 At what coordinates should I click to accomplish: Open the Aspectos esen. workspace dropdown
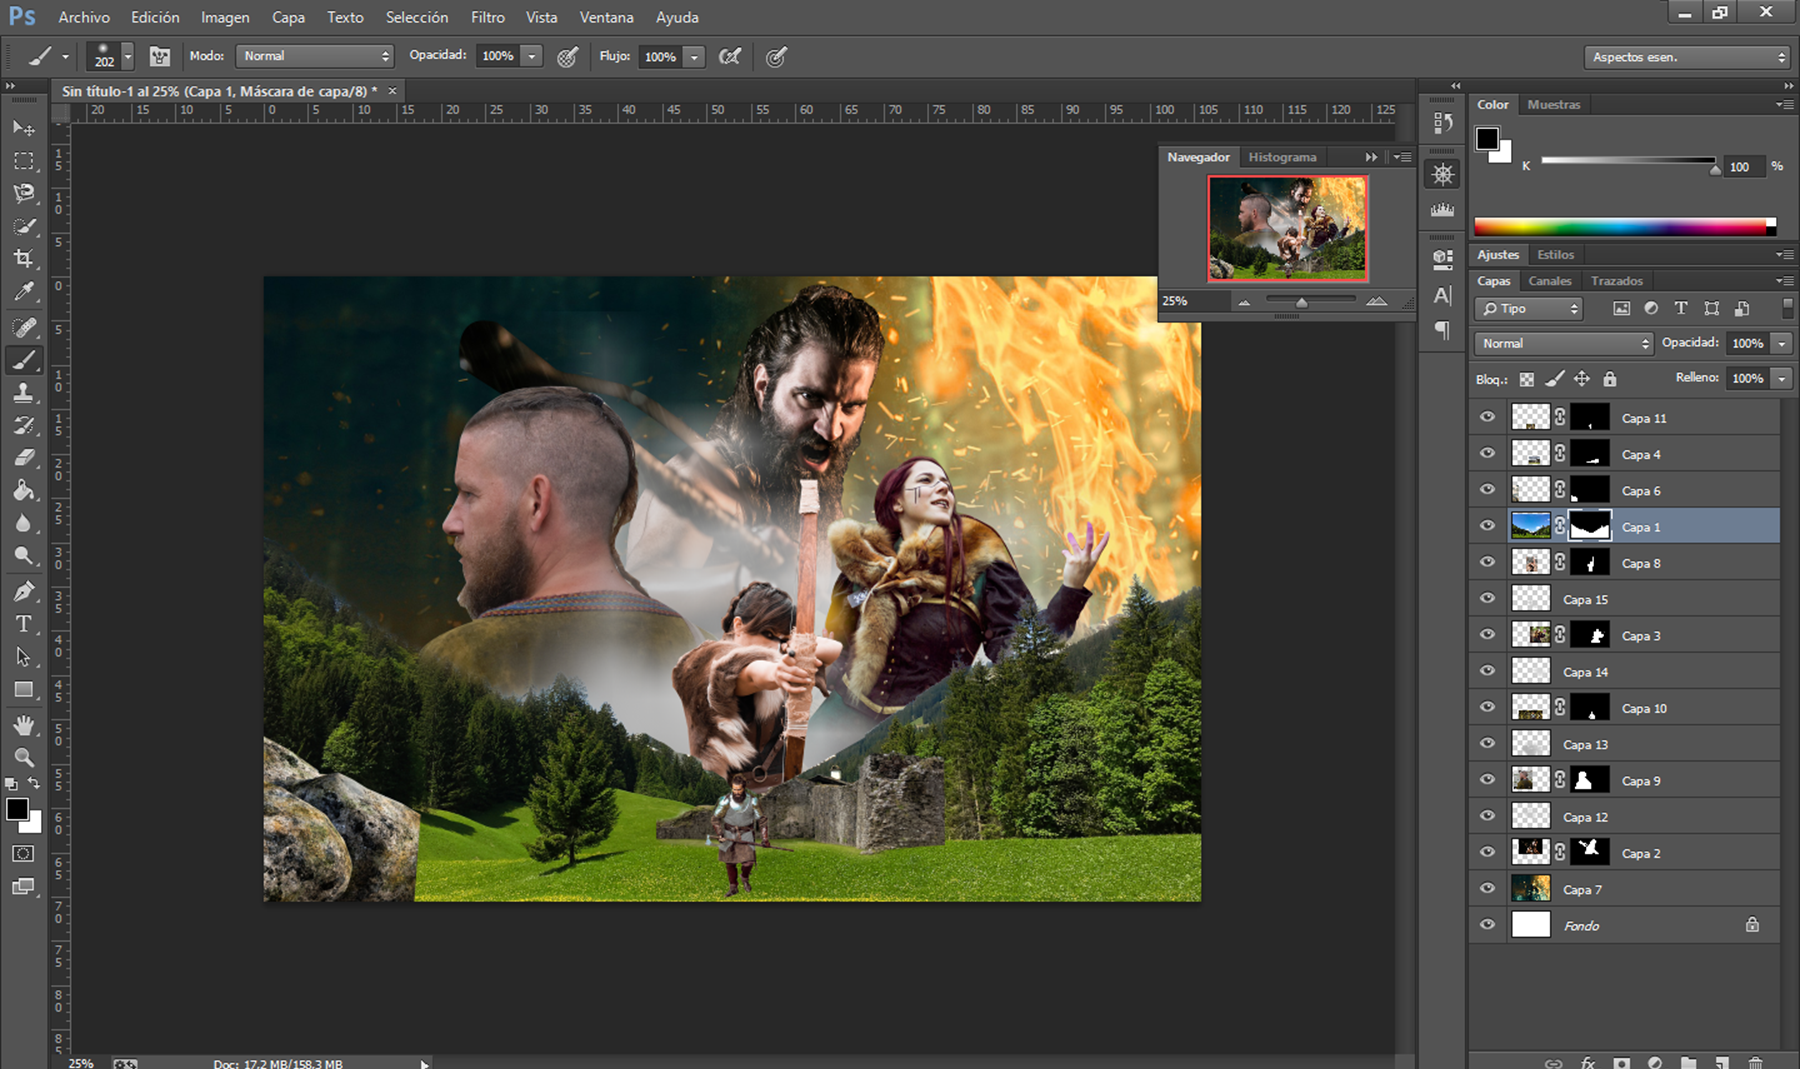(1686, 57)
